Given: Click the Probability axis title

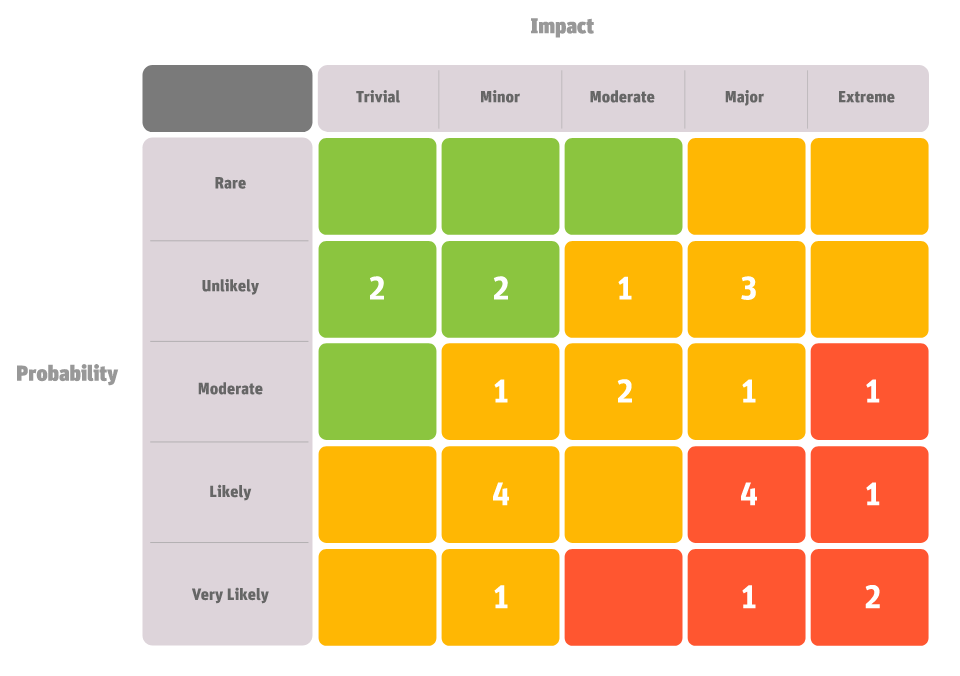Looking at the screenshot, I should (67, 374).
